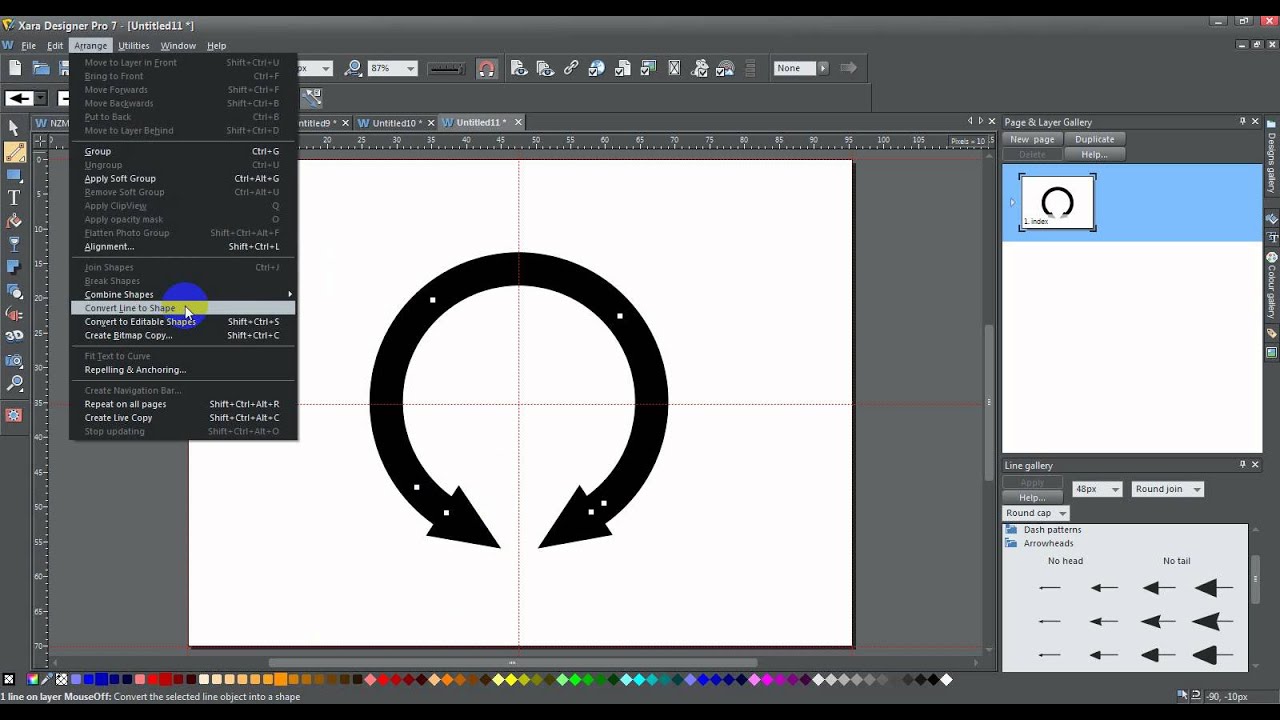Close the Untitled11 document tab
Screen dimensions: 1280x720
point(517,122)
